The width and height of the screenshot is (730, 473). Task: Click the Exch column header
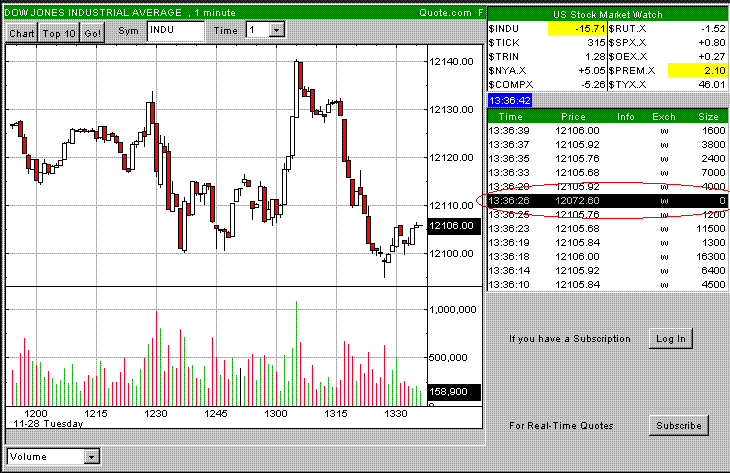(x=663, y=117)
